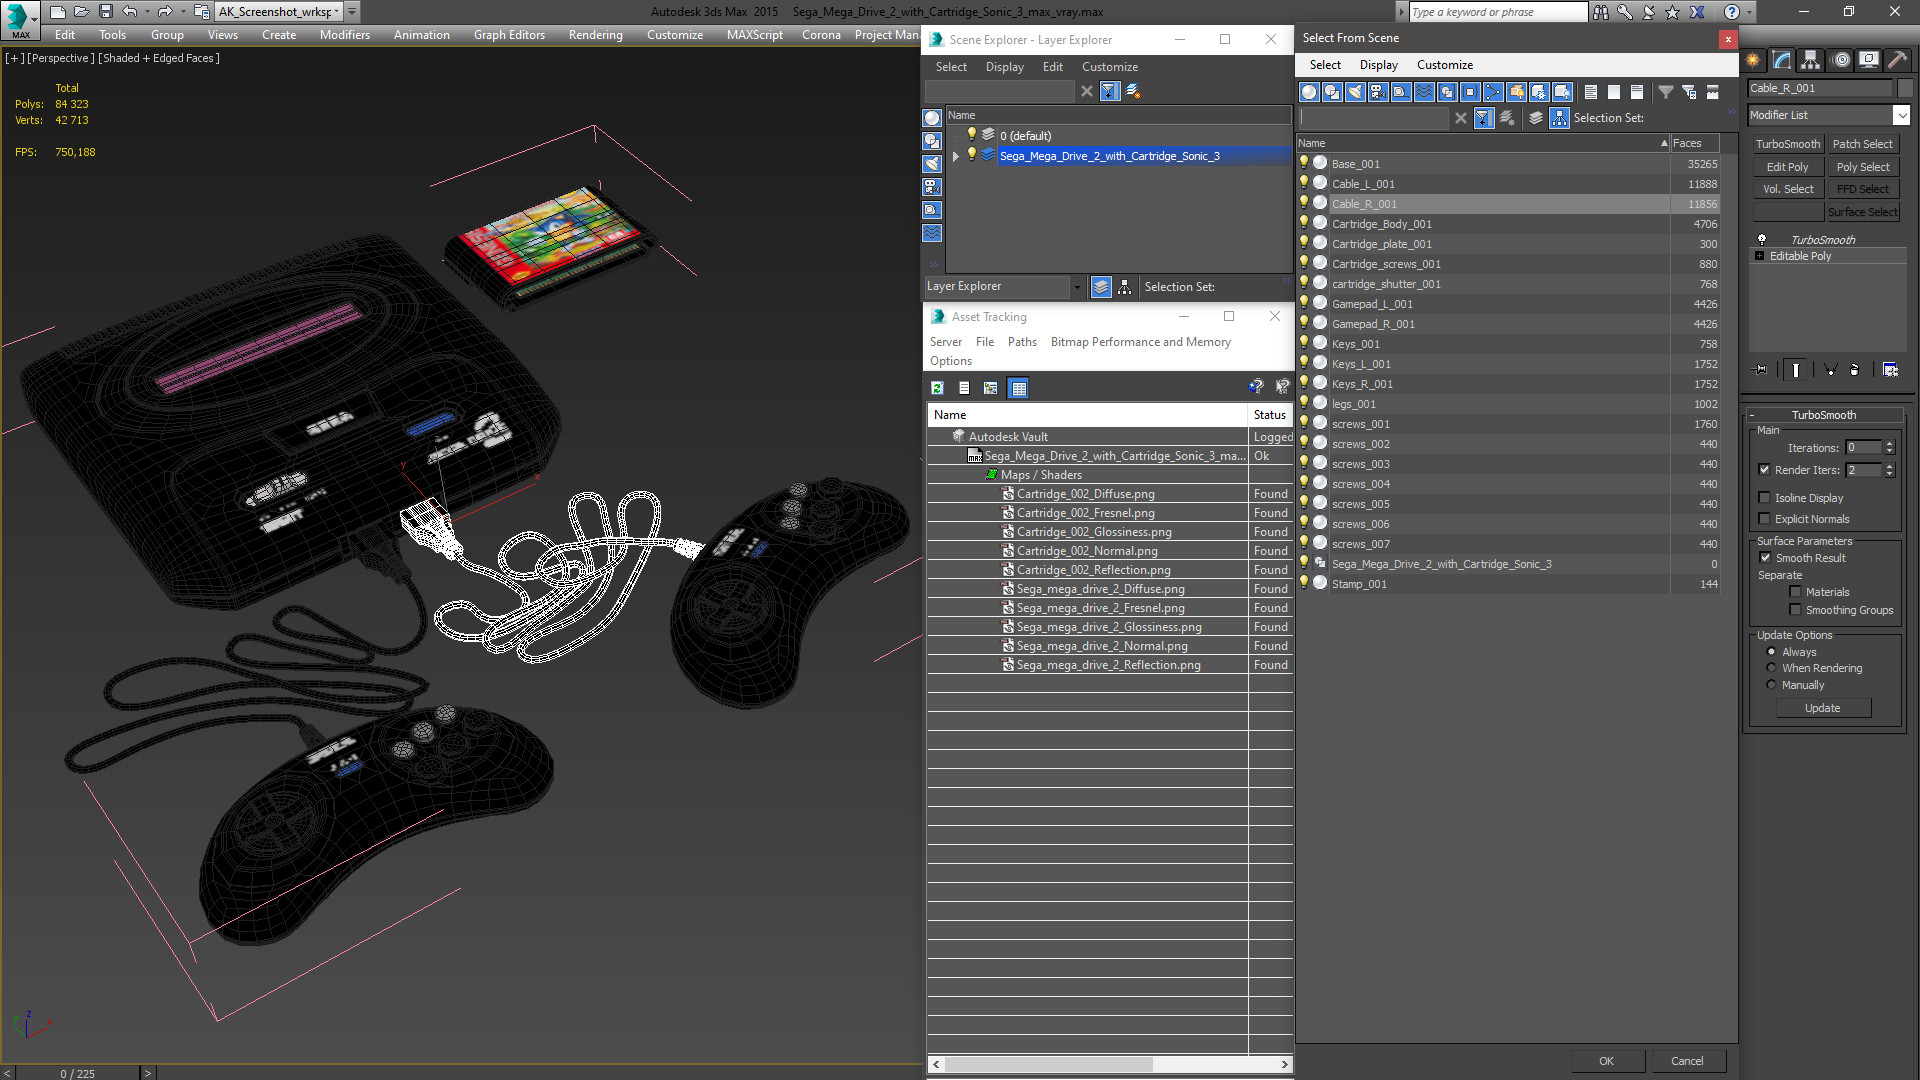This screenshot has height=1080, width=1920.
Task: Uncheck Smooth Result checkbox
Action: tap(1765, 558)
